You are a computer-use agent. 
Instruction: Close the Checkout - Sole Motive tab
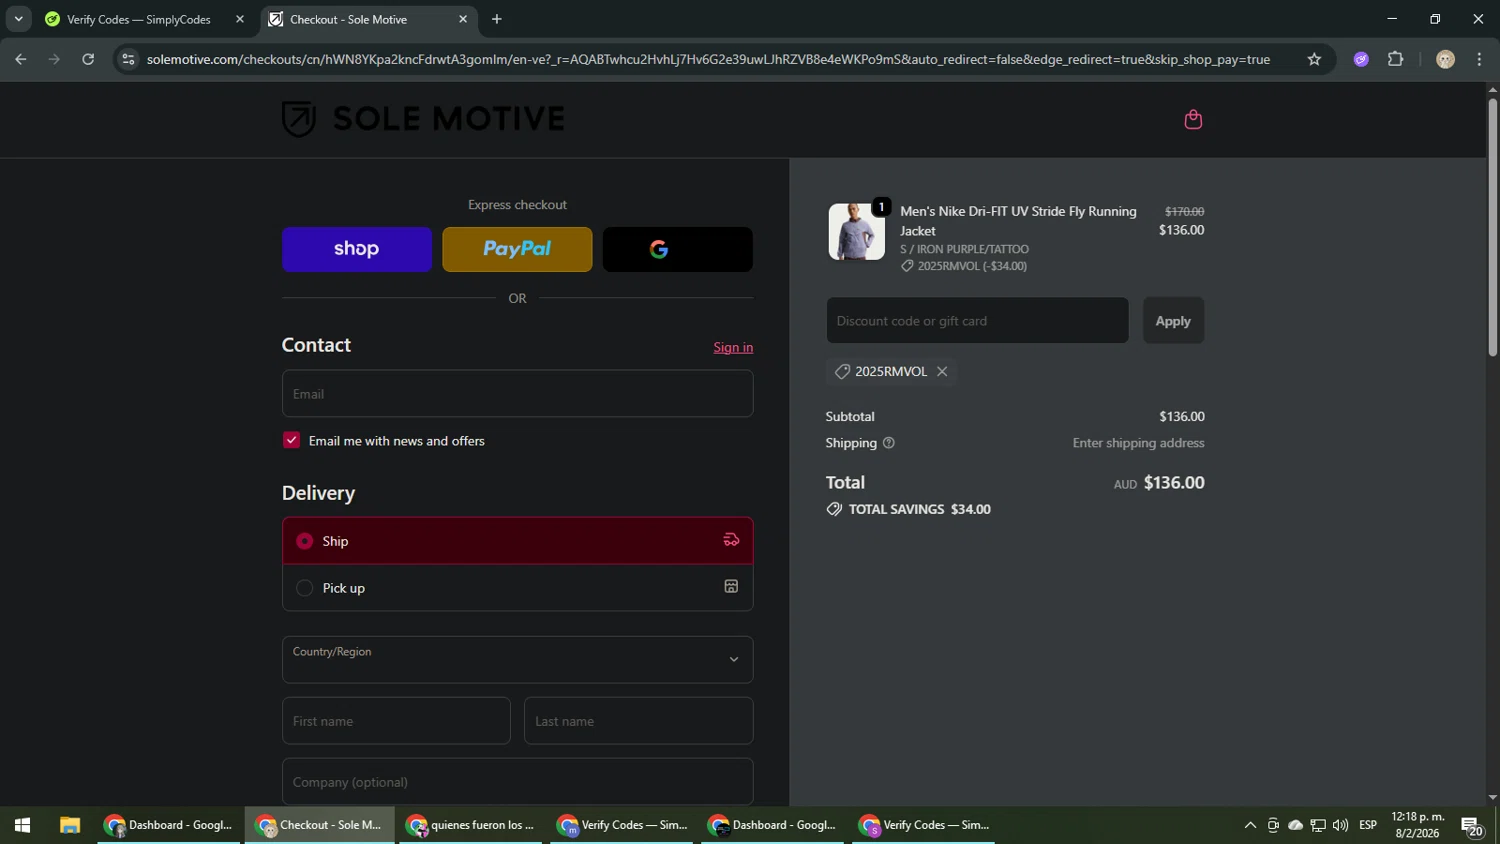[x=463, y=19]
